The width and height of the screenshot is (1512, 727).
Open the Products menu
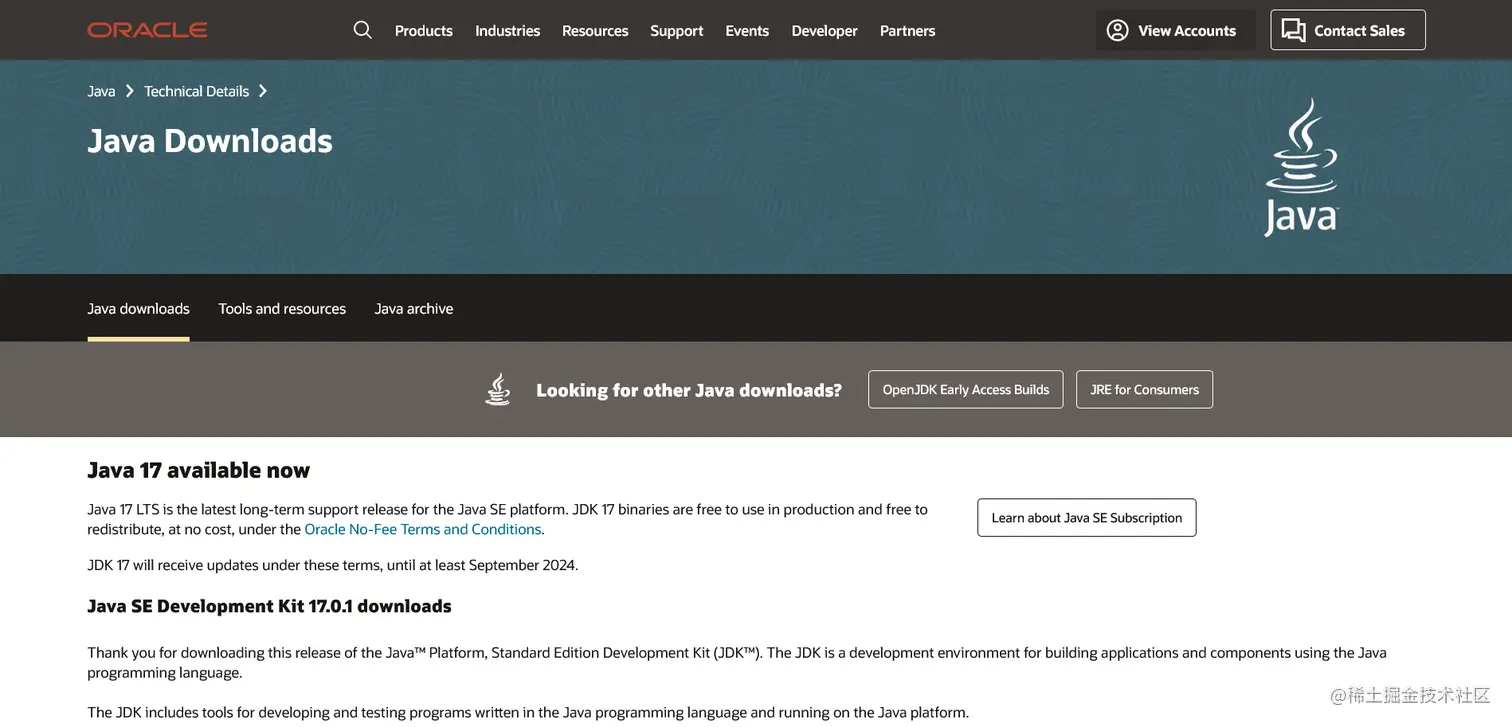(424, 31)
